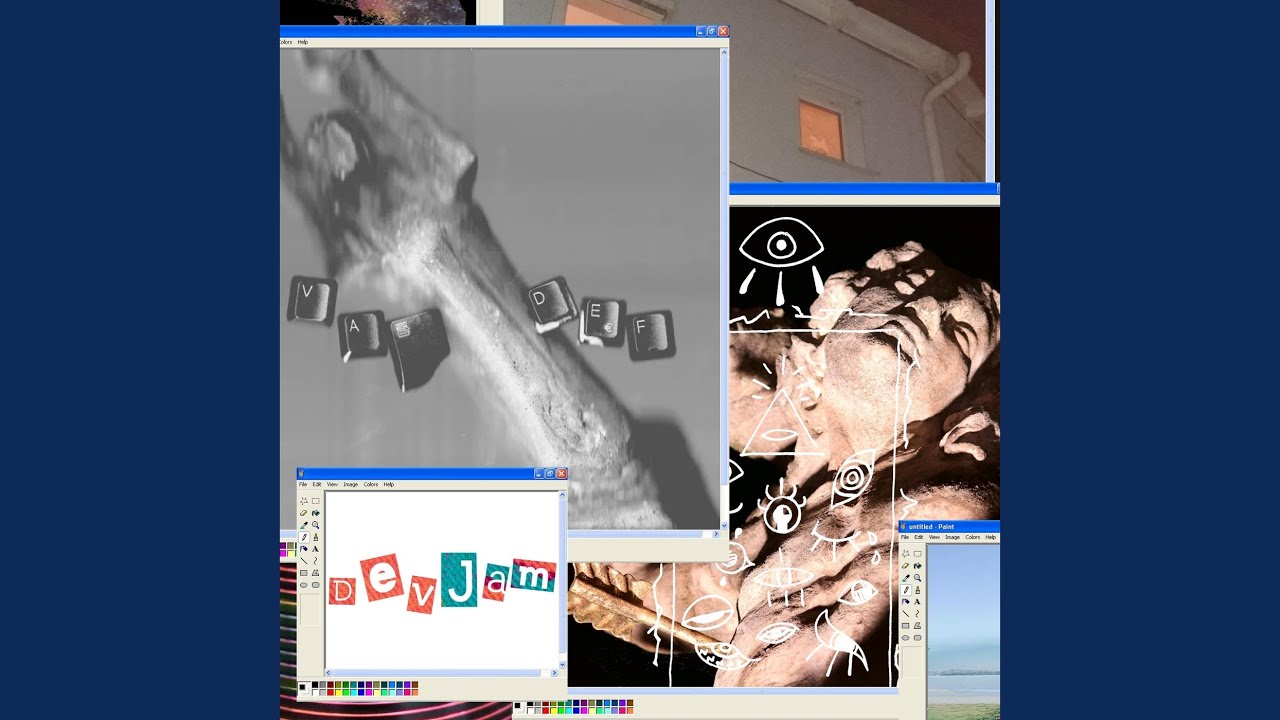Select rectangular Select tool in DevJam Paint window

click(316, 501)
